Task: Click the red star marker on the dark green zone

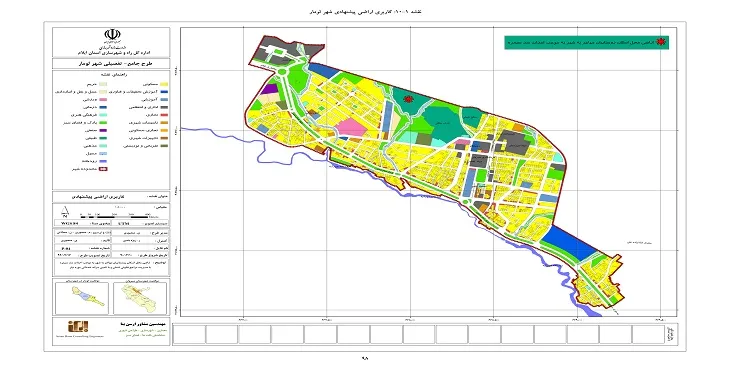Action: point(409,99)
